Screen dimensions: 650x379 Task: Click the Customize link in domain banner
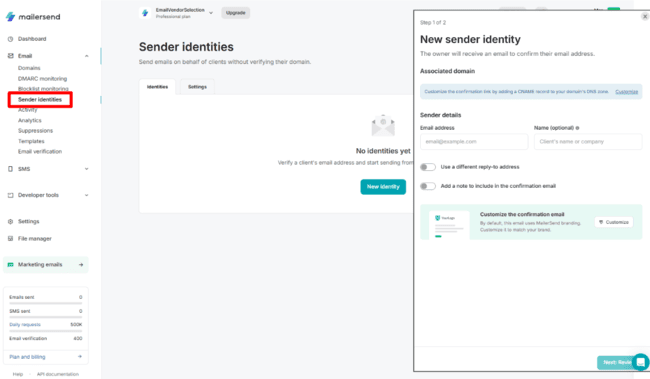(626, 92)
